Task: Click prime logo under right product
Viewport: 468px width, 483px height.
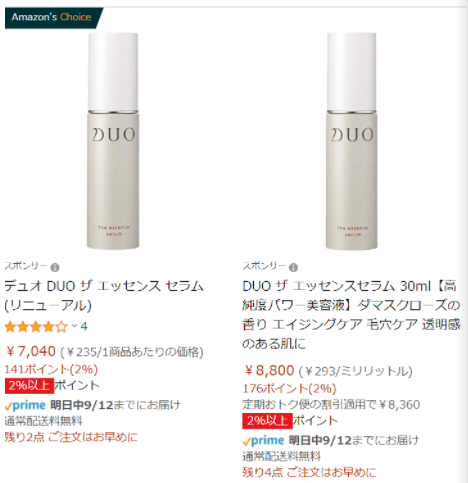Action: pos(263,441)
